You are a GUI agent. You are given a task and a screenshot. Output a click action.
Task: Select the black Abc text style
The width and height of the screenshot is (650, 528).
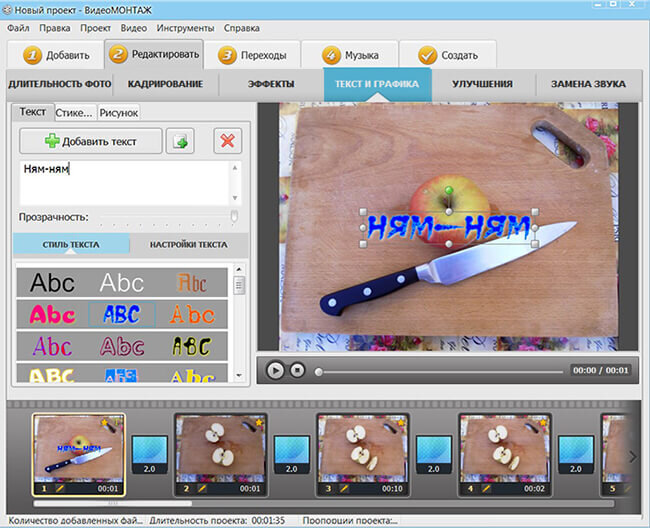coord(52,283)
